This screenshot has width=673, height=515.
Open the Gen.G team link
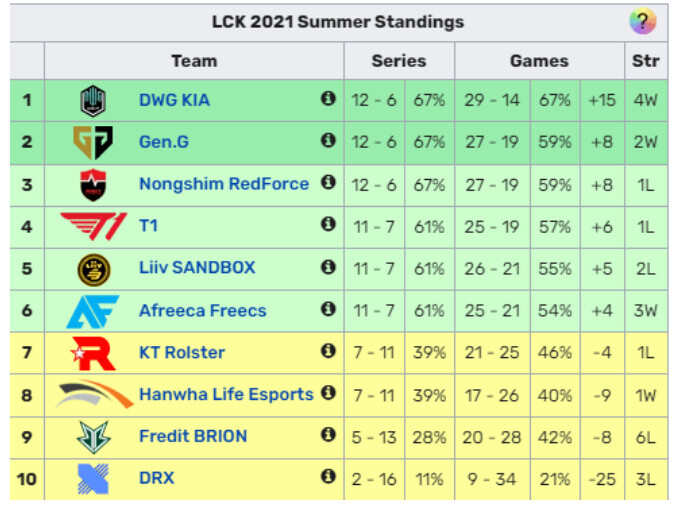tap(164, 142)
